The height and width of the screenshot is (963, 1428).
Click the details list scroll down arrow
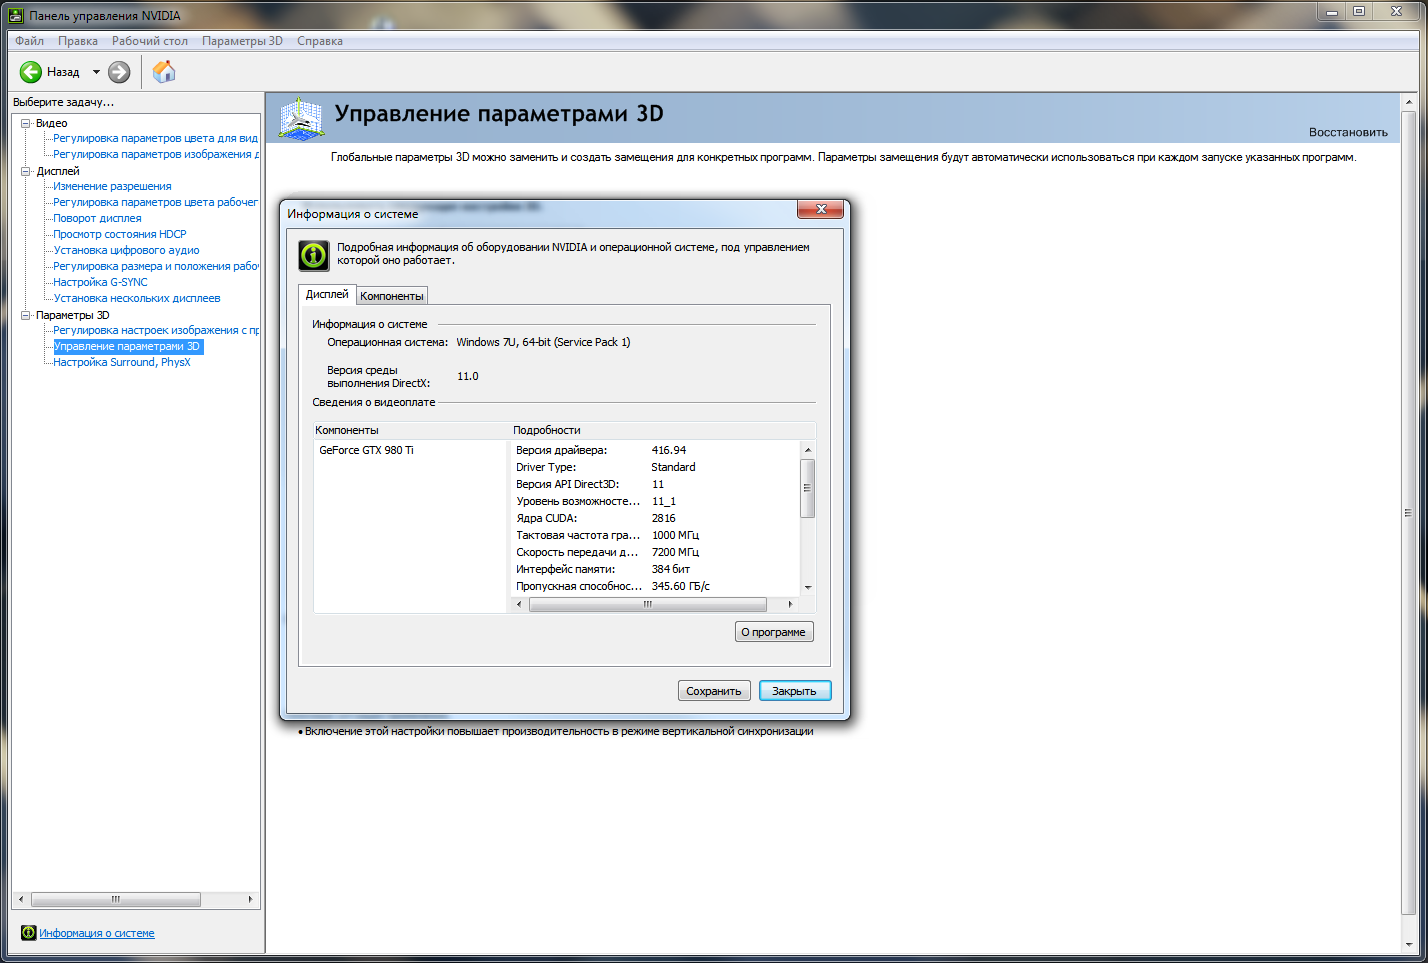(808, 588)
